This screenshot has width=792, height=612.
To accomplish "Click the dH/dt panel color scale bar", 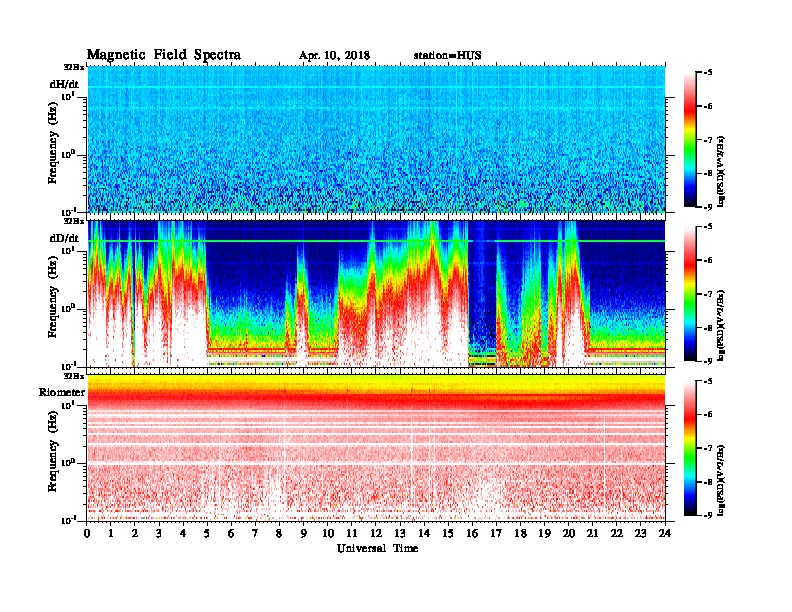I will point(690,140).
